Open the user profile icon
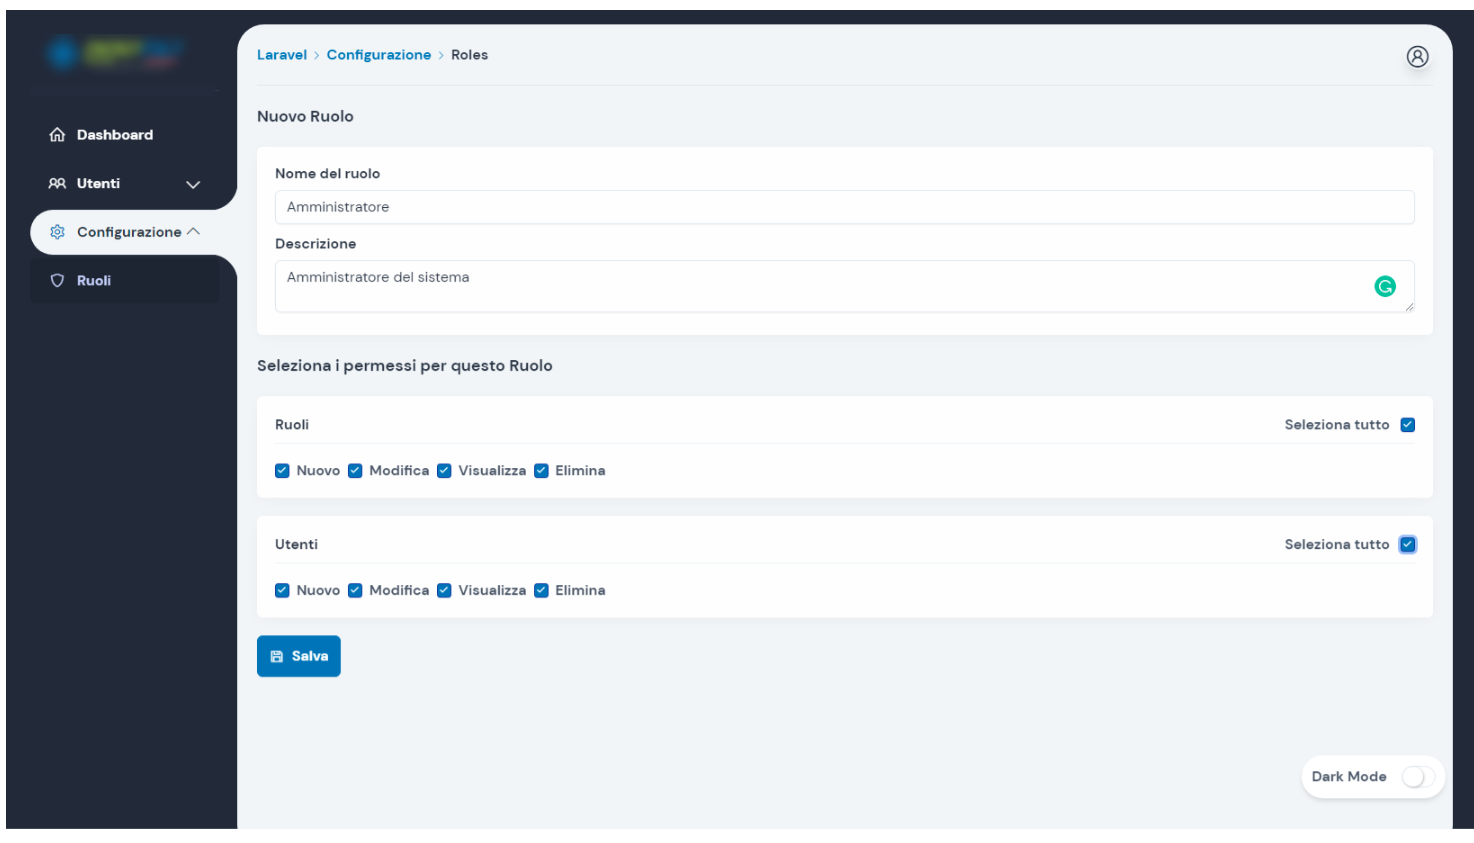1474x843 pixels. (1417, 57)
